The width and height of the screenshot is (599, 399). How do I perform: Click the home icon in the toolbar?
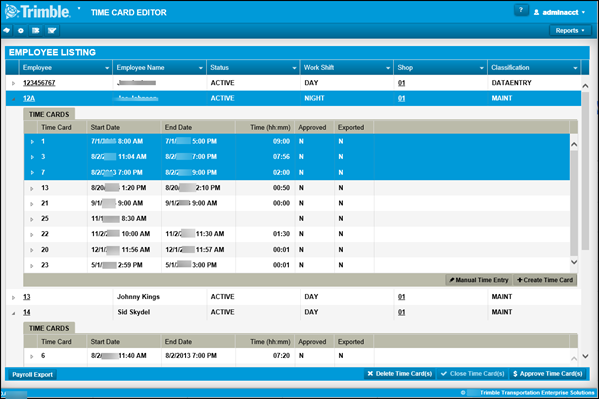[6, 31]
